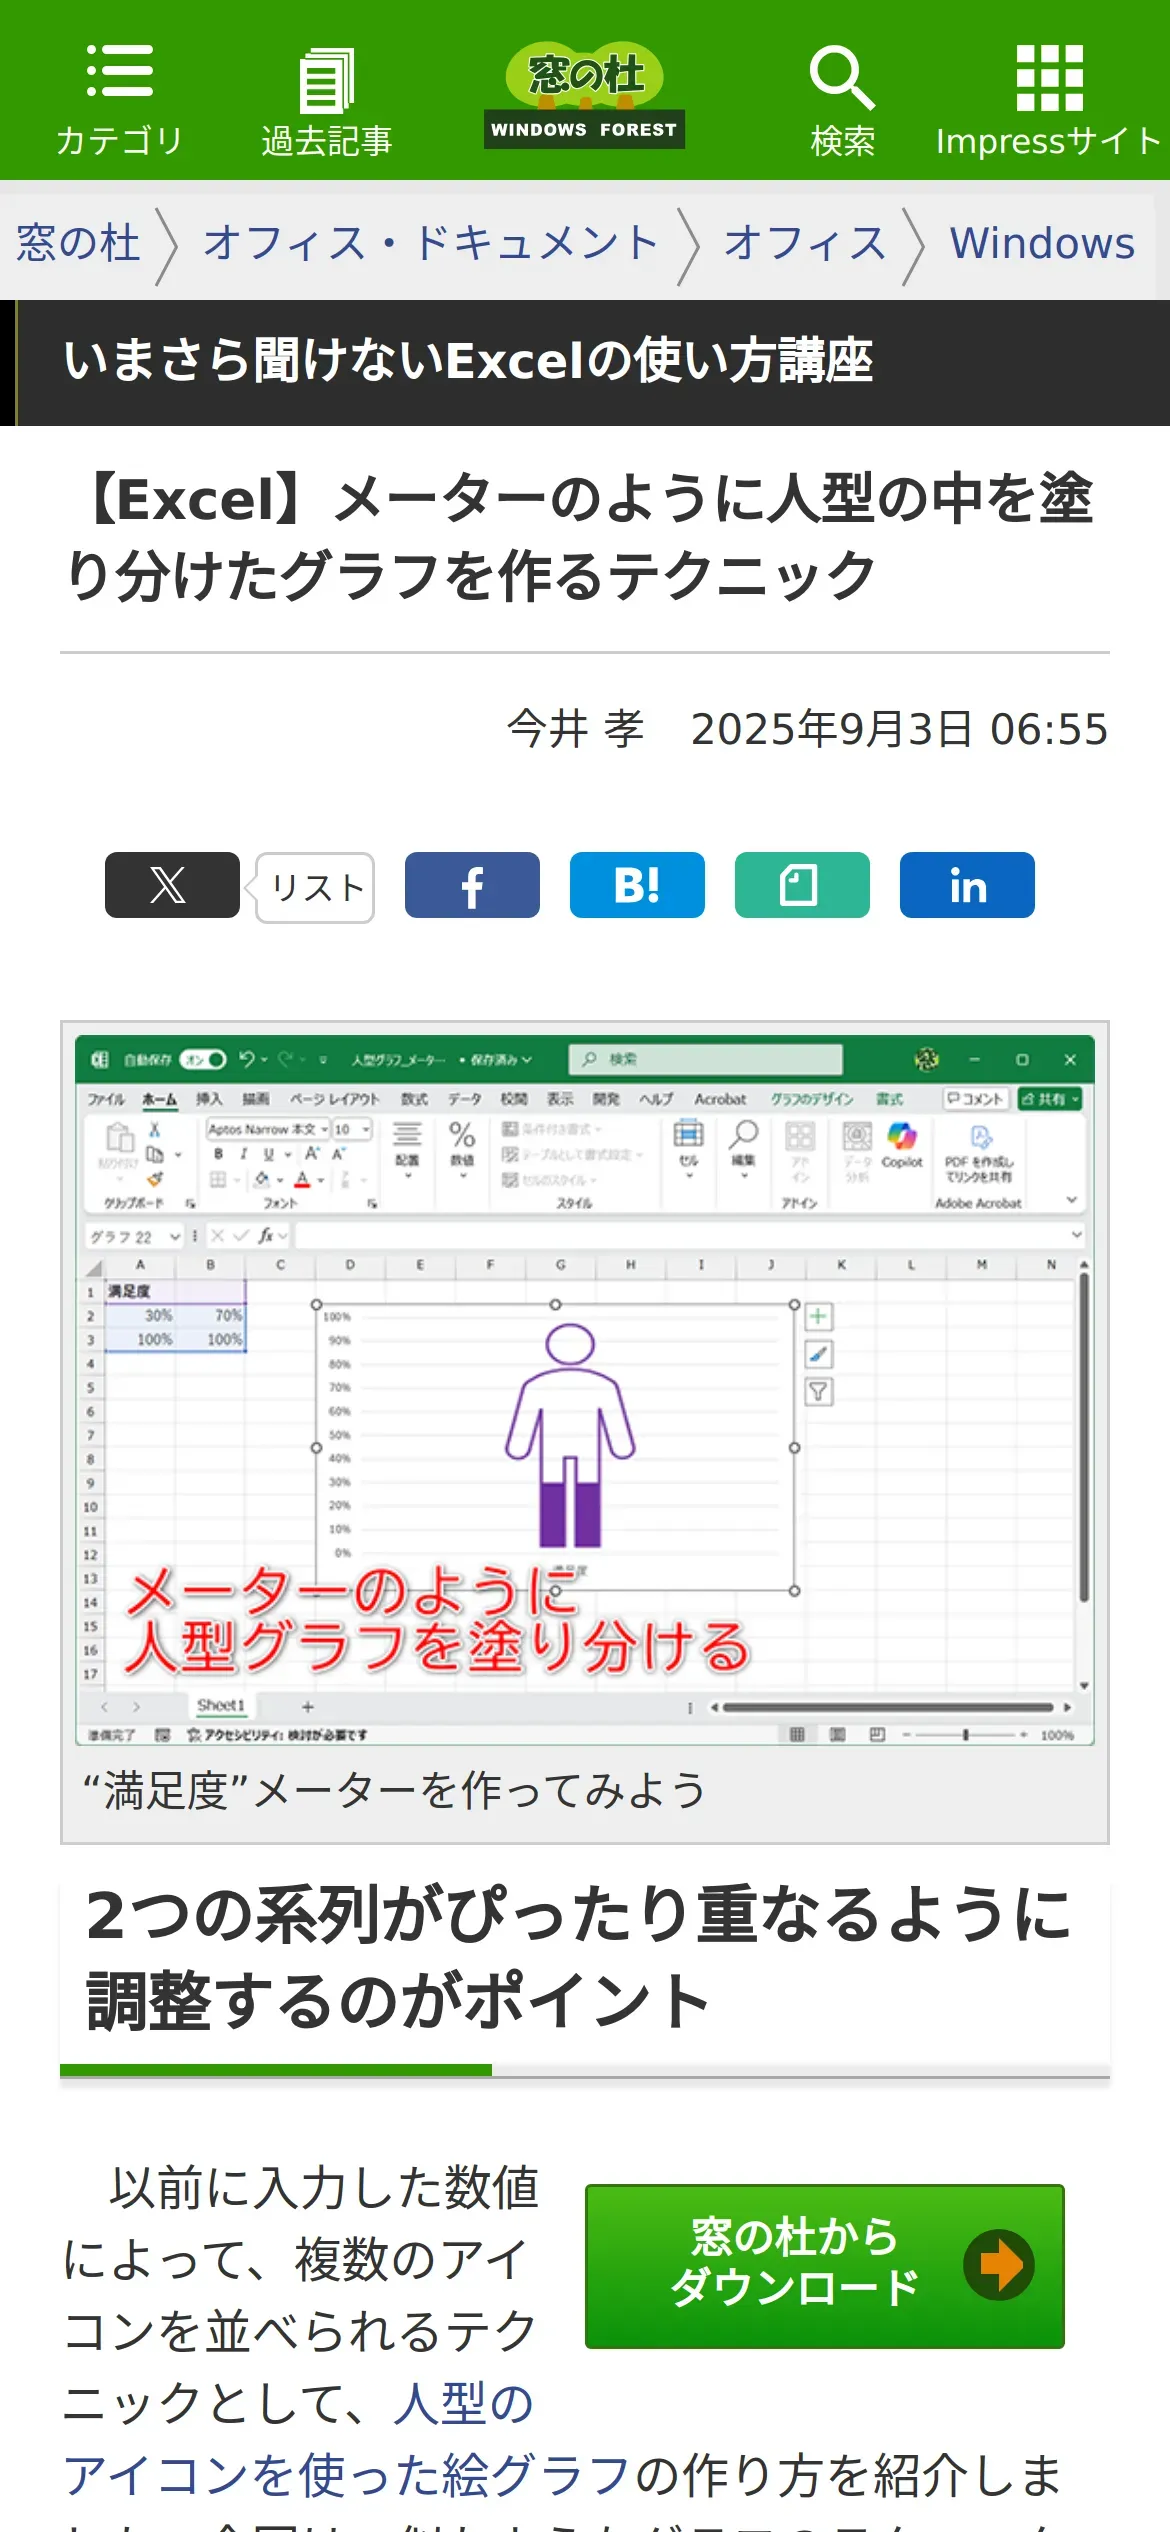Open オフィス・ドキュメント breadcrumb
The height and width of the screenshot is (2532, 1170).
coord(431,243)
